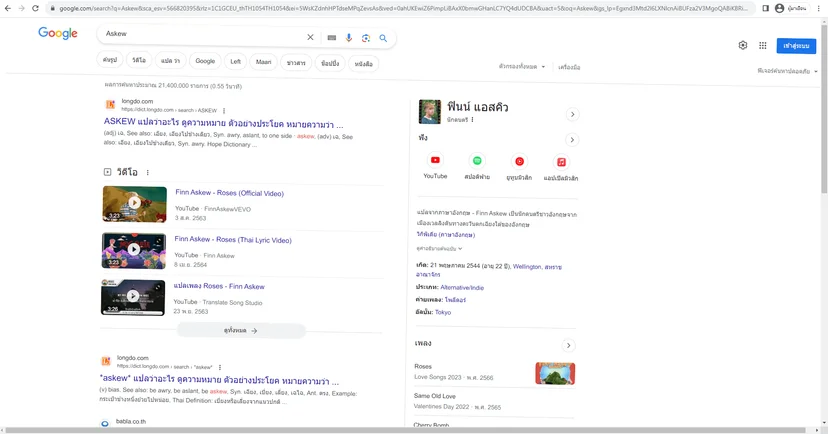This screenshot has width=828, height=434.
Task: Select the แปล ว่า filter chip
Action: tap(170, 61)
